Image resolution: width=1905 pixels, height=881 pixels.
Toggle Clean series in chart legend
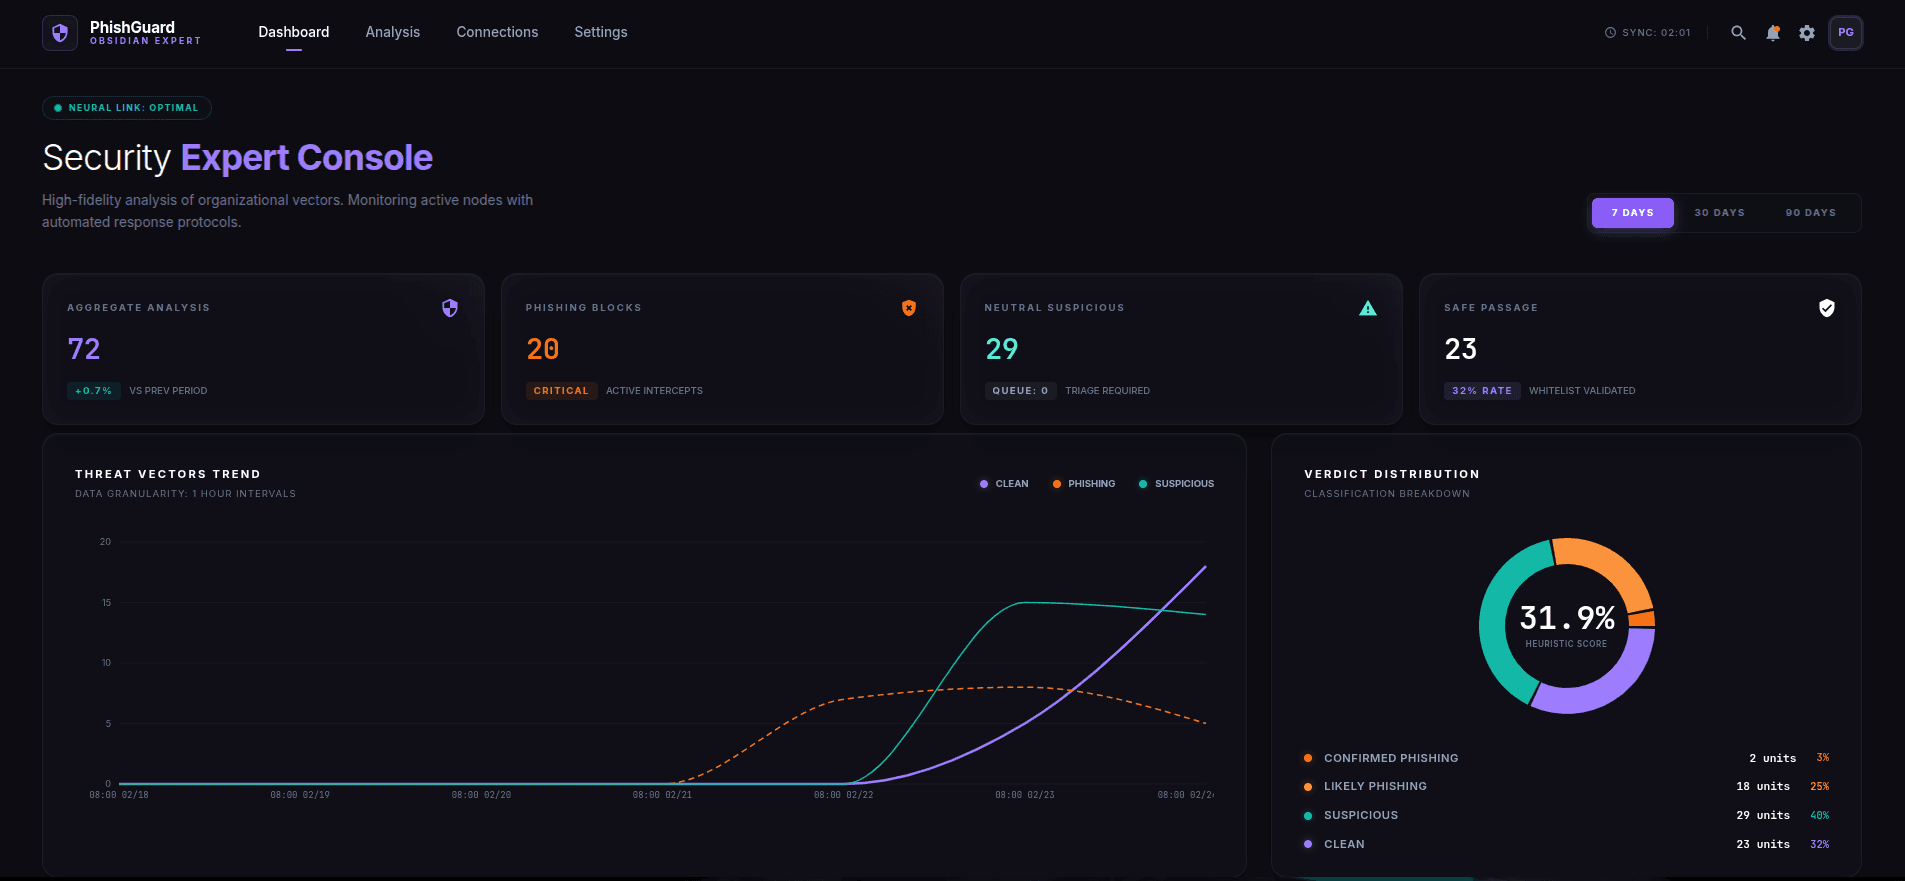coord(1004,484)
